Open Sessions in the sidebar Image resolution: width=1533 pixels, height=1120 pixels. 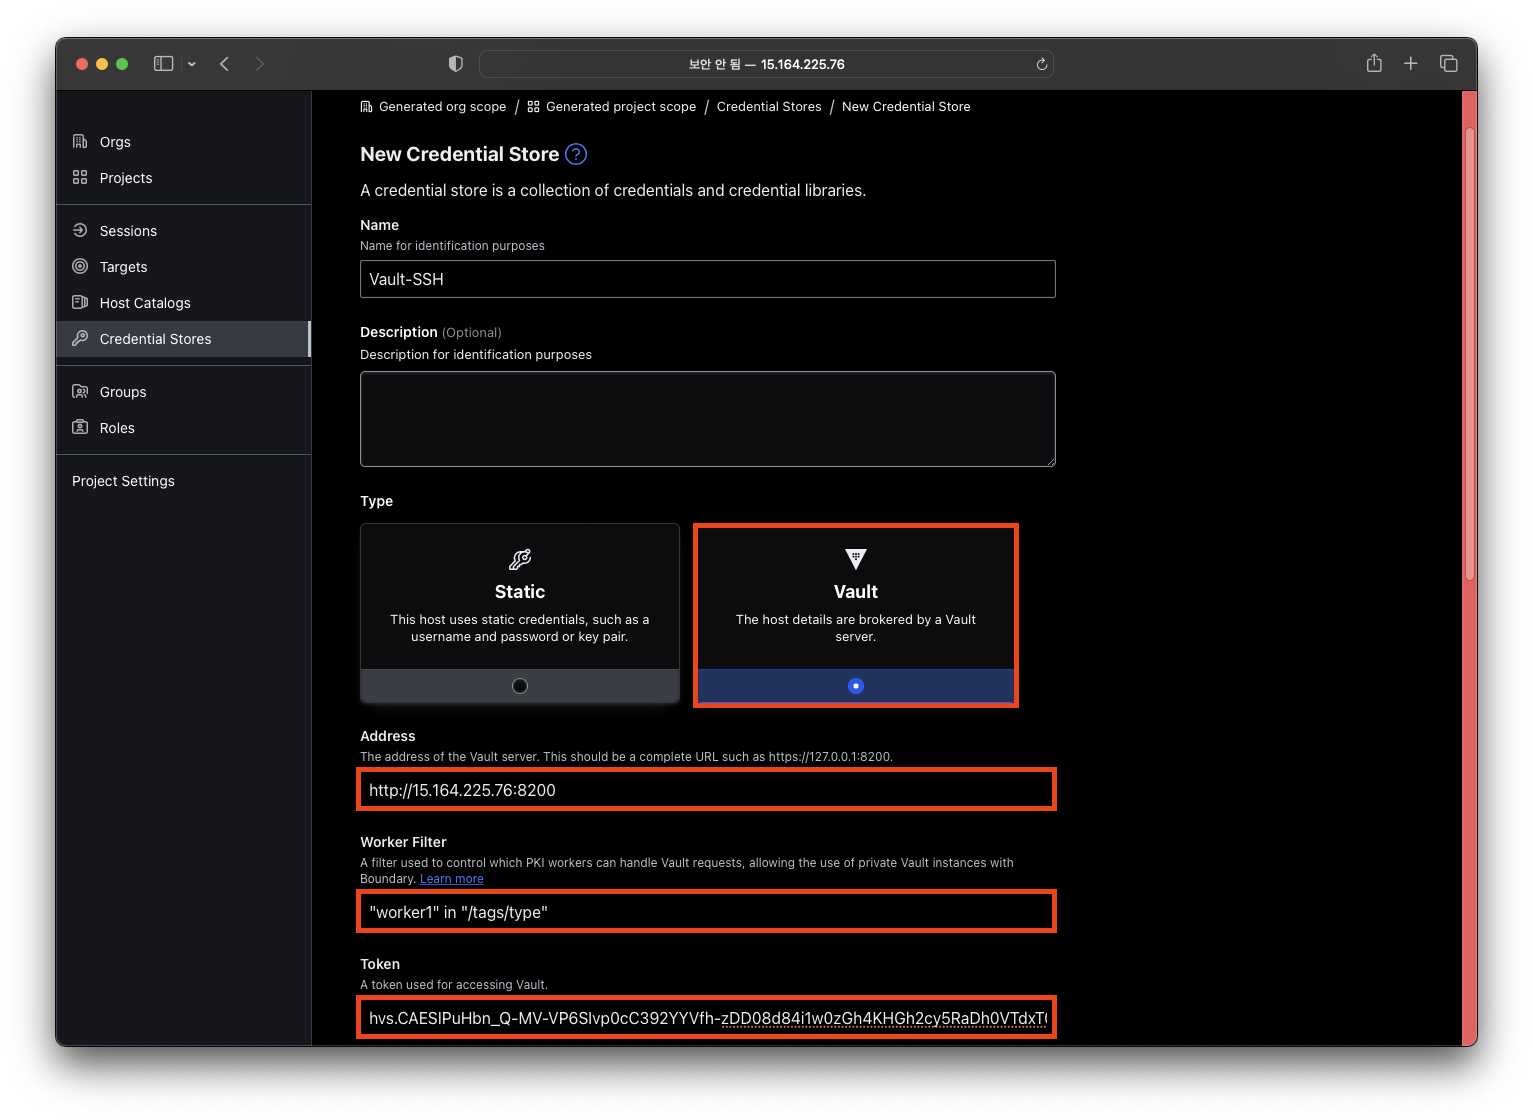click(183, 231)
